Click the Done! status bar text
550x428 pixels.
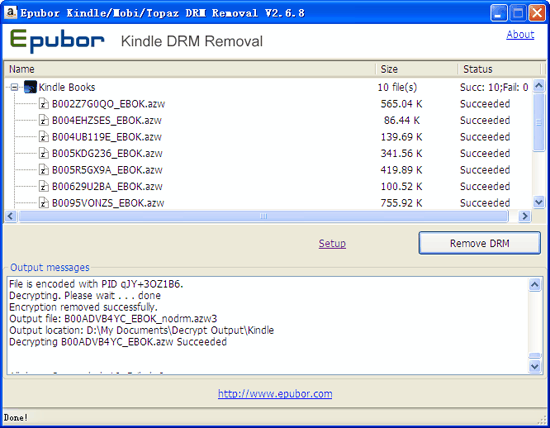click(15, 418)
